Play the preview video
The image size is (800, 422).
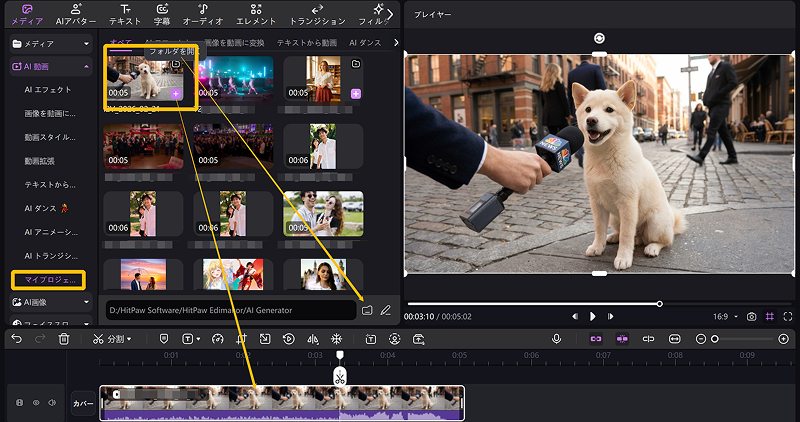[x=592, y=317]
